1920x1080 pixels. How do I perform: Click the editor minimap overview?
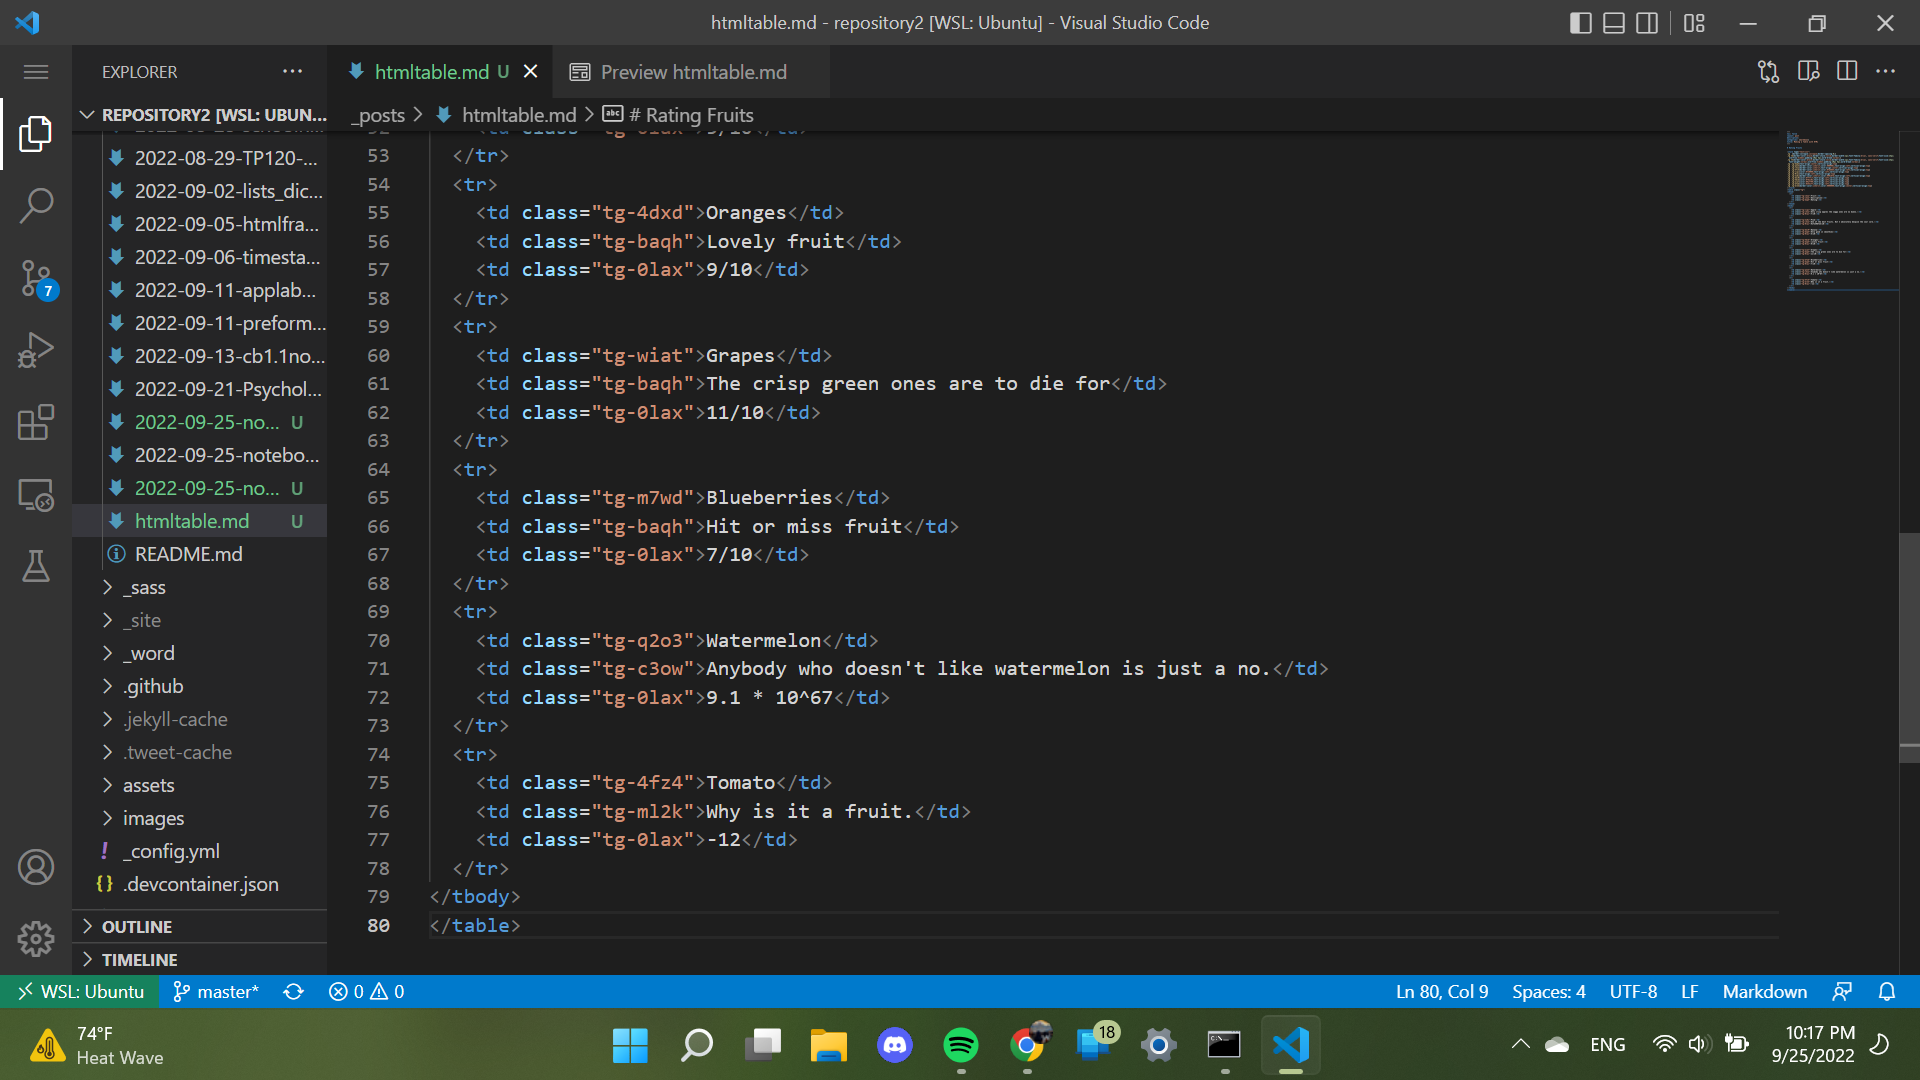click(x=1841, y=210)
